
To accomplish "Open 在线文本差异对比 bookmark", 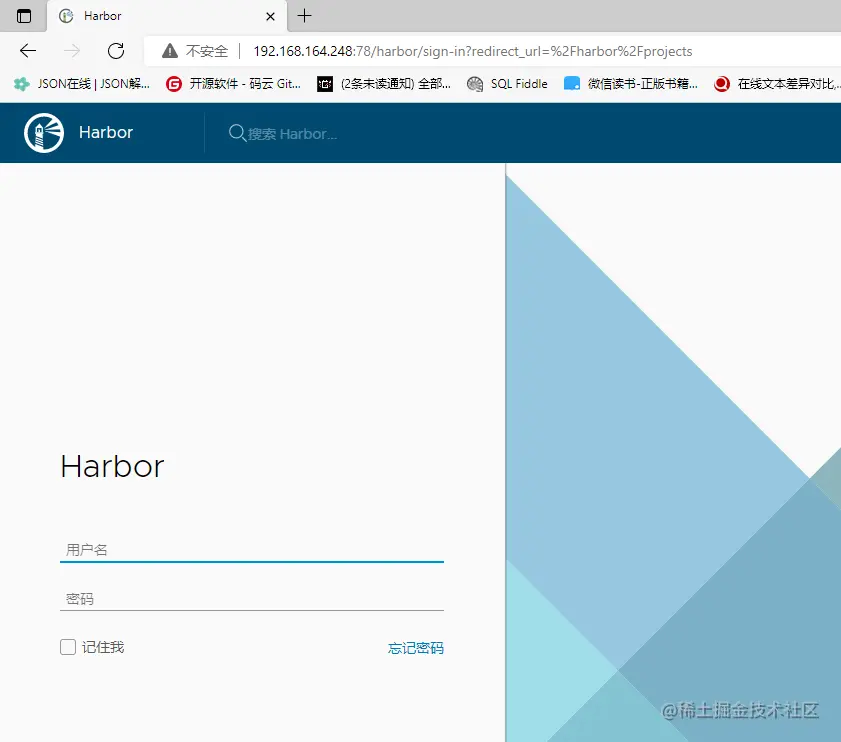I will click(777, 84).
